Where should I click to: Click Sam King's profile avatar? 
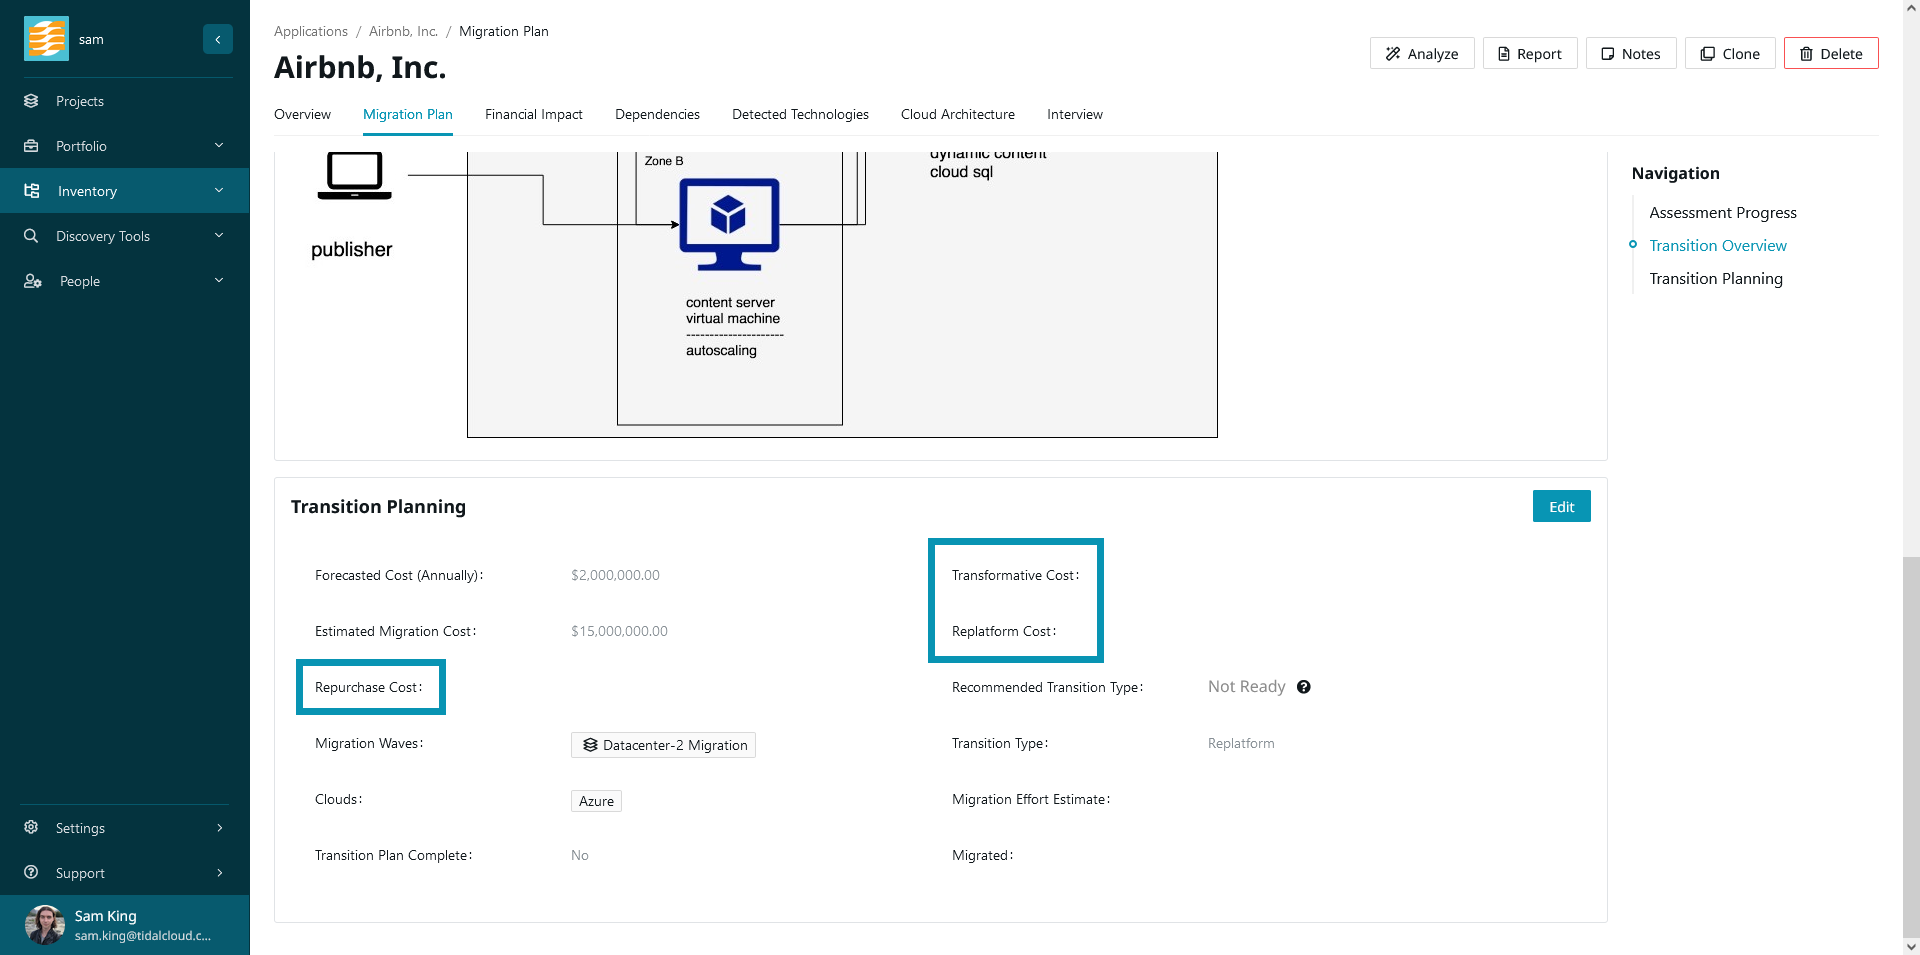coord(45,925)
